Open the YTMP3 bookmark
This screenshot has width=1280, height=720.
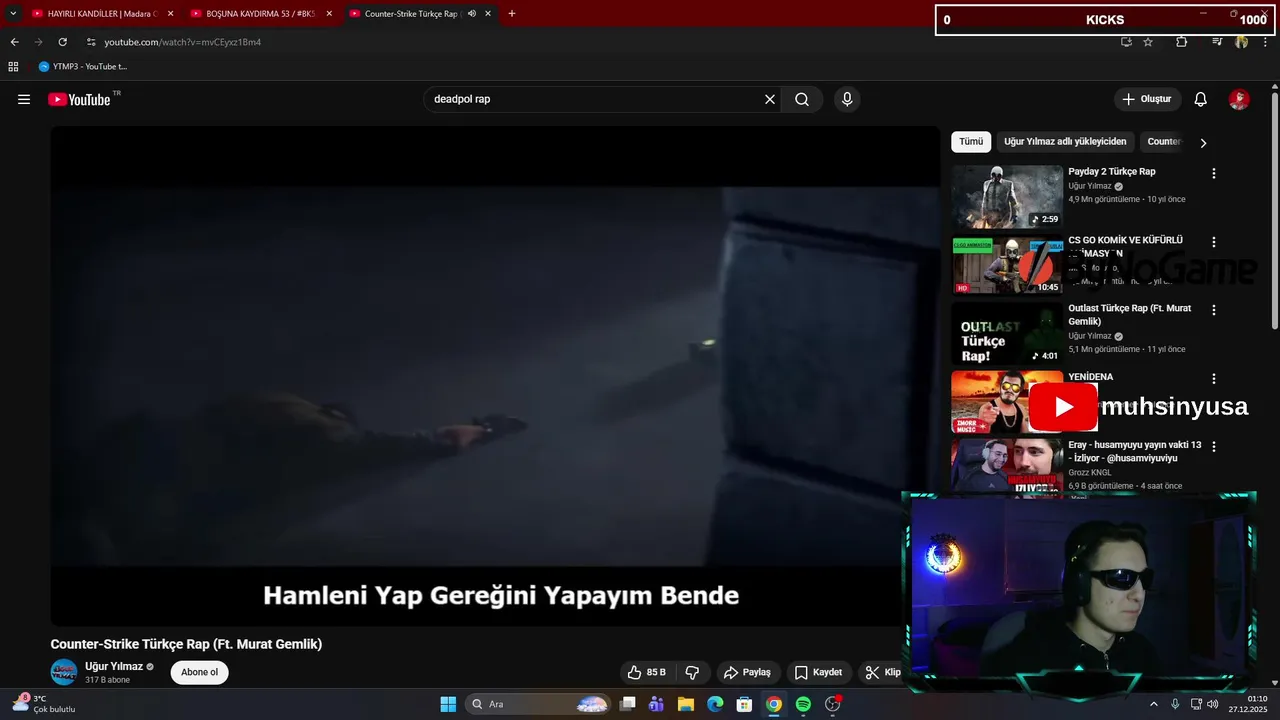82,67
